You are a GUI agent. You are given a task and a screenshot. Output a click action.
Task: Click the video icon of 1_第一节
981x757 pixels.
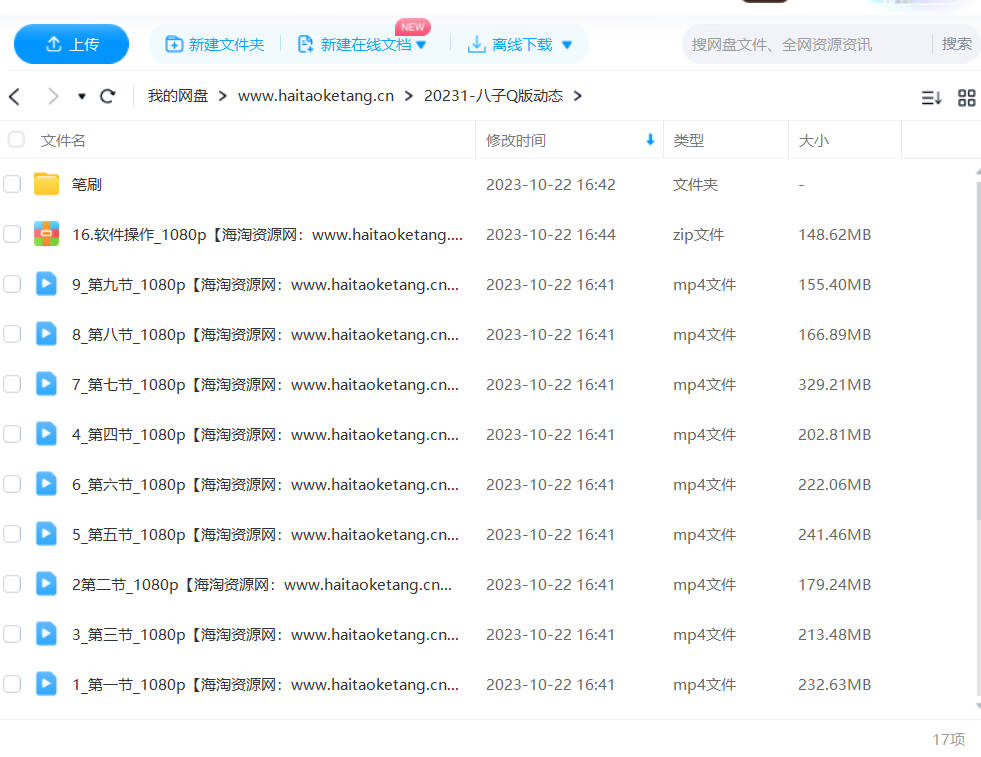46,684
